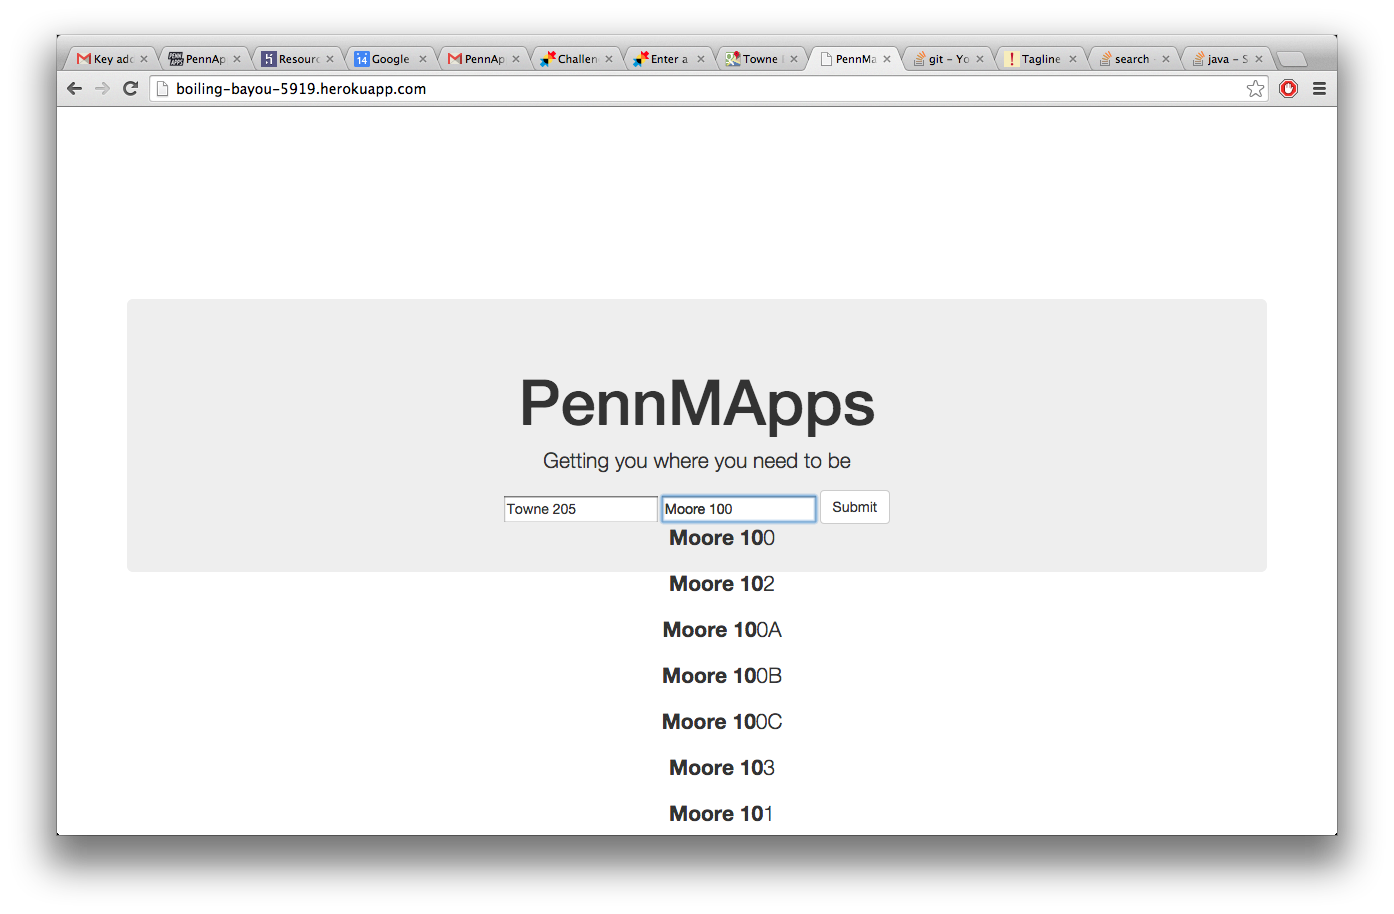Click the Submit button
Screen dimensions: 1394x914
(855, 507)
